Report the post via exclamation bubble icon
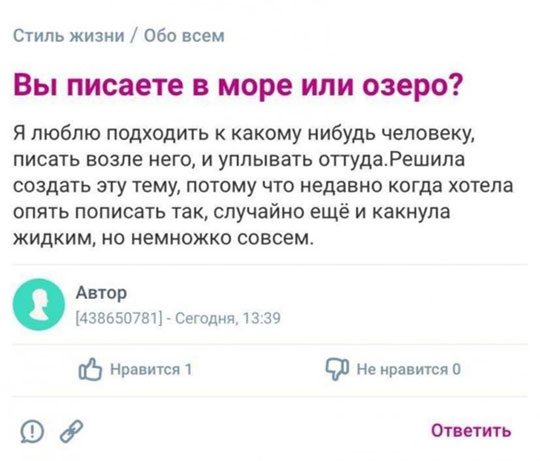 pyautogui.click(x=32, y=431)
